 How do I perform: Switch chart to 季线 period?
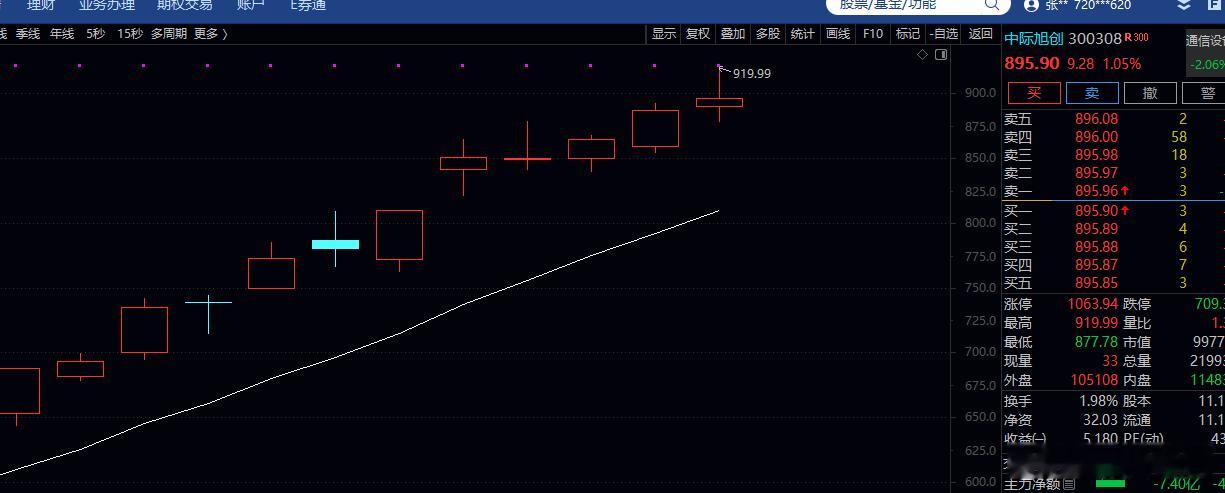tap(27, 33)
